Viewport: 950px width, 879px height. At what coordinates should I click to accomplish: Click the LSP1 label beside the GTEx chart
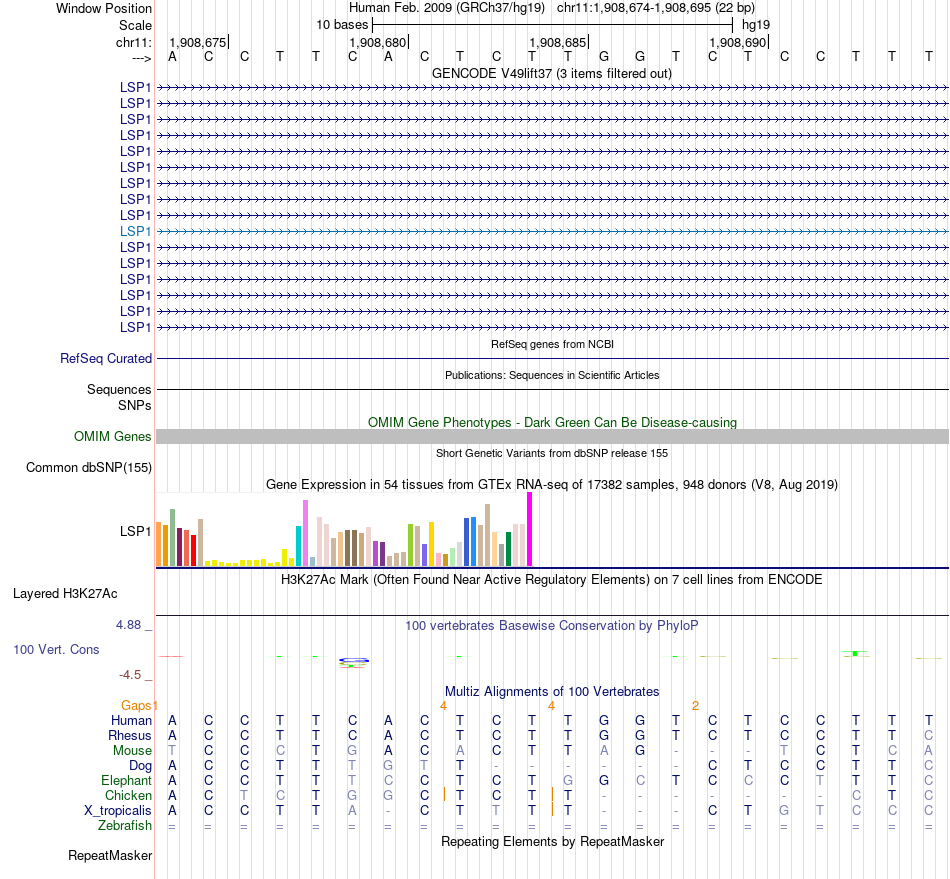point(135,531)
